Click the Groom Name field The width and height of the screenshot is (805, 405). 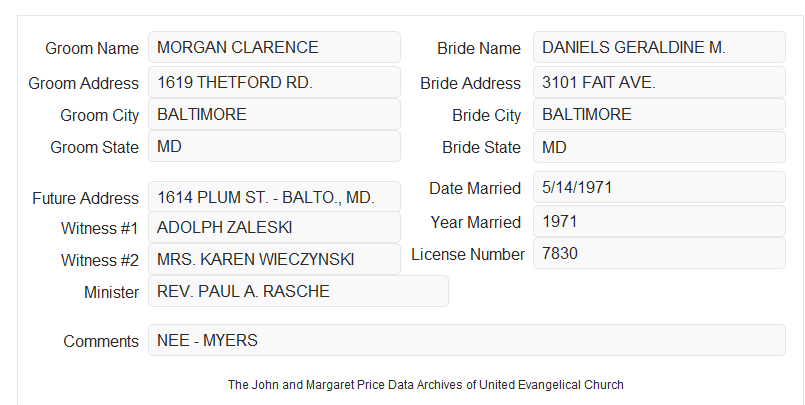[274, 47]
